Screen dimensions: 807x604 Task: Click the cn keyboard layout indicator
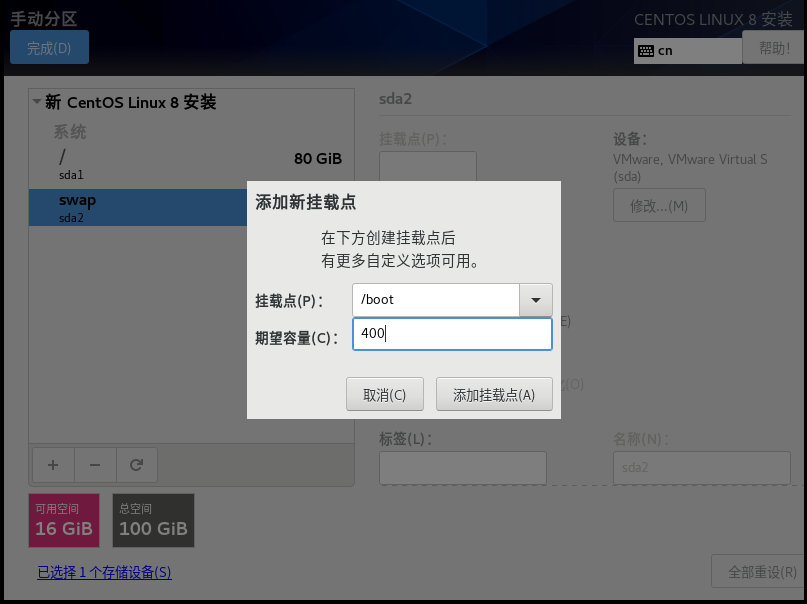pos(688,50)
